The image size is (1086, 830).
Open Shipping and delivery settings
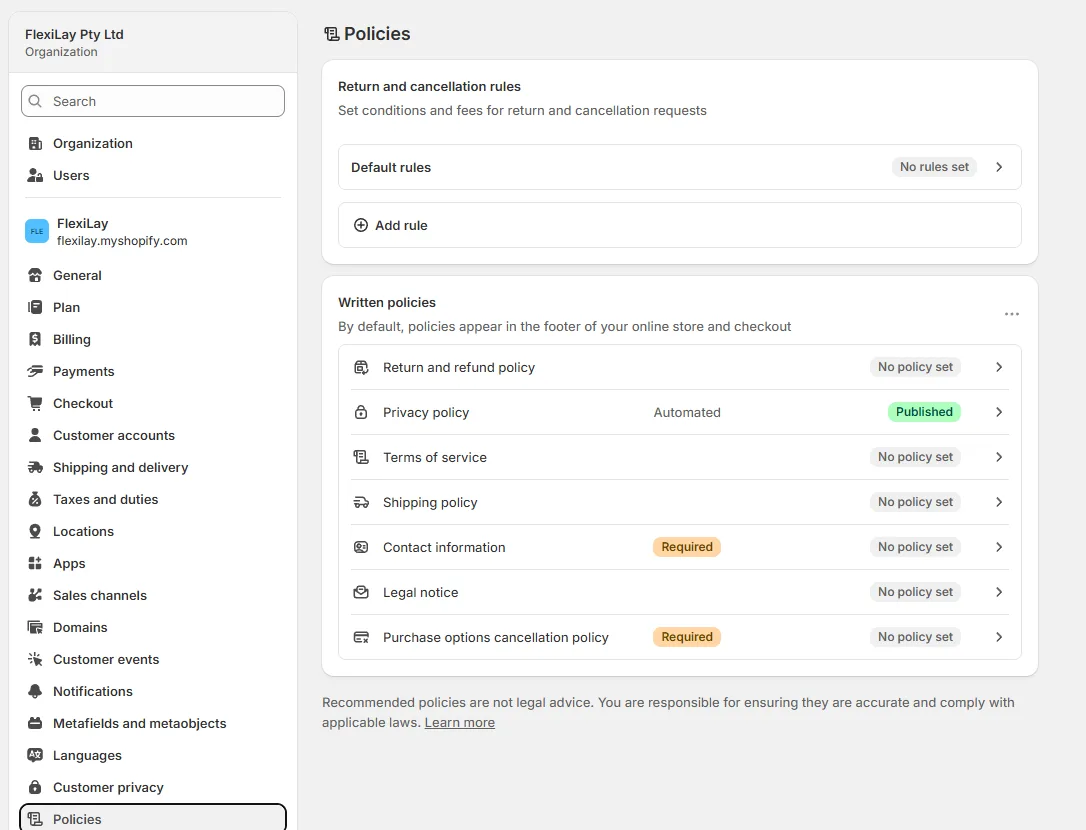tap(152, 467)
